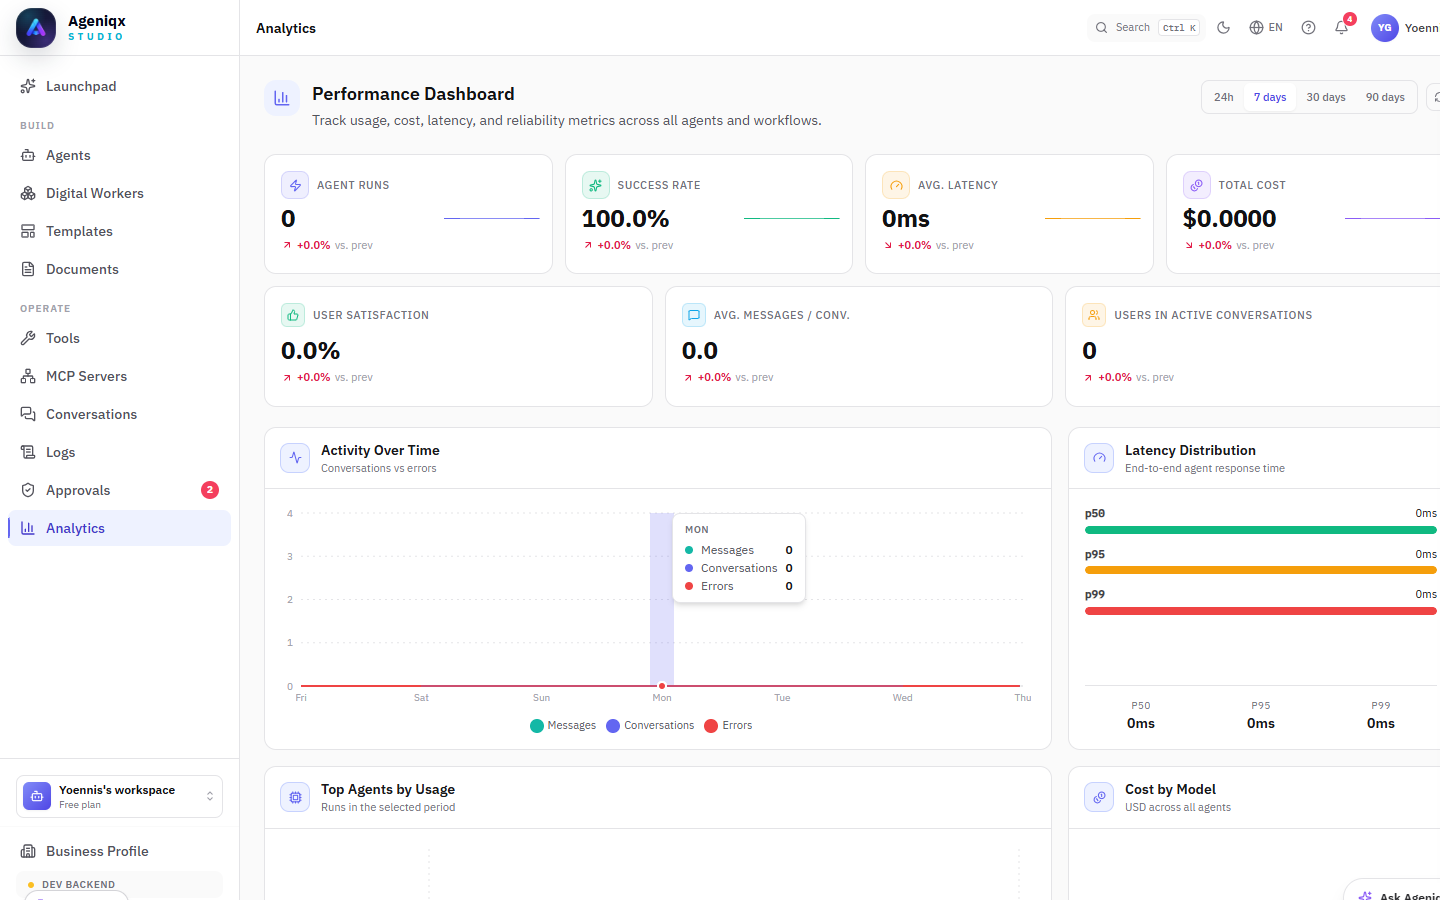Click the Approvals shield icon
This screenshot has height=900, width=1440.
pyautogui.click(x=28, y=490)
